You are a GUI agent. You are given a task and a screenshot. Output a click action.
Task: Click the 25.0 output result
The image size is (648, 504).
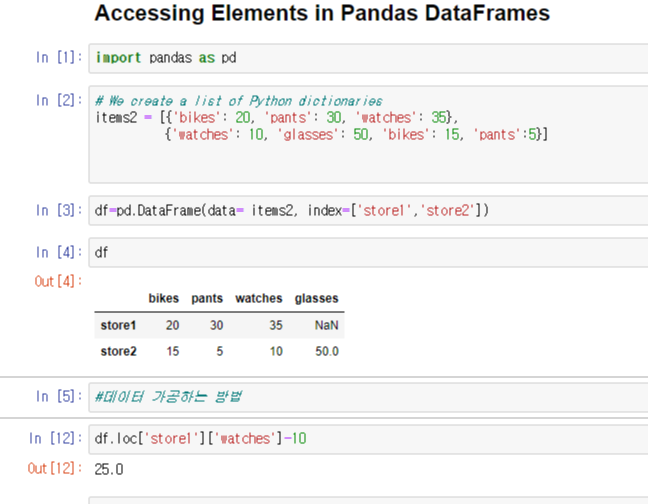(109, 470)
